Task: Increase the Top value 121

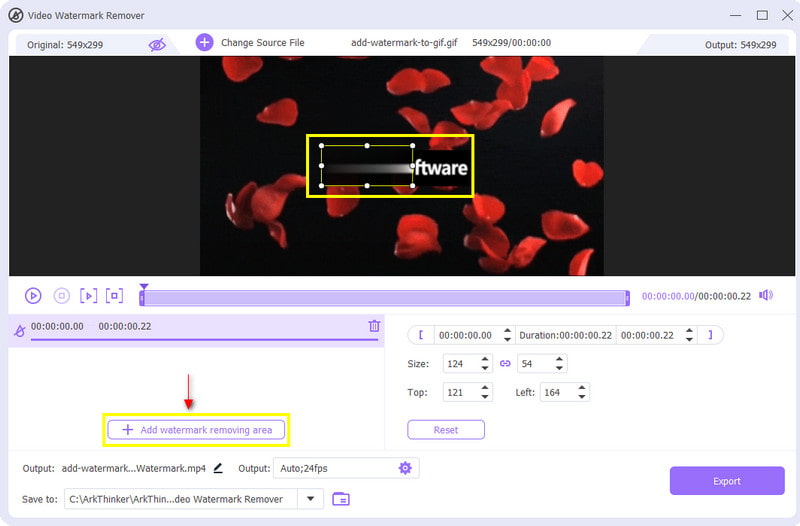Action: (x=485, y=388)
